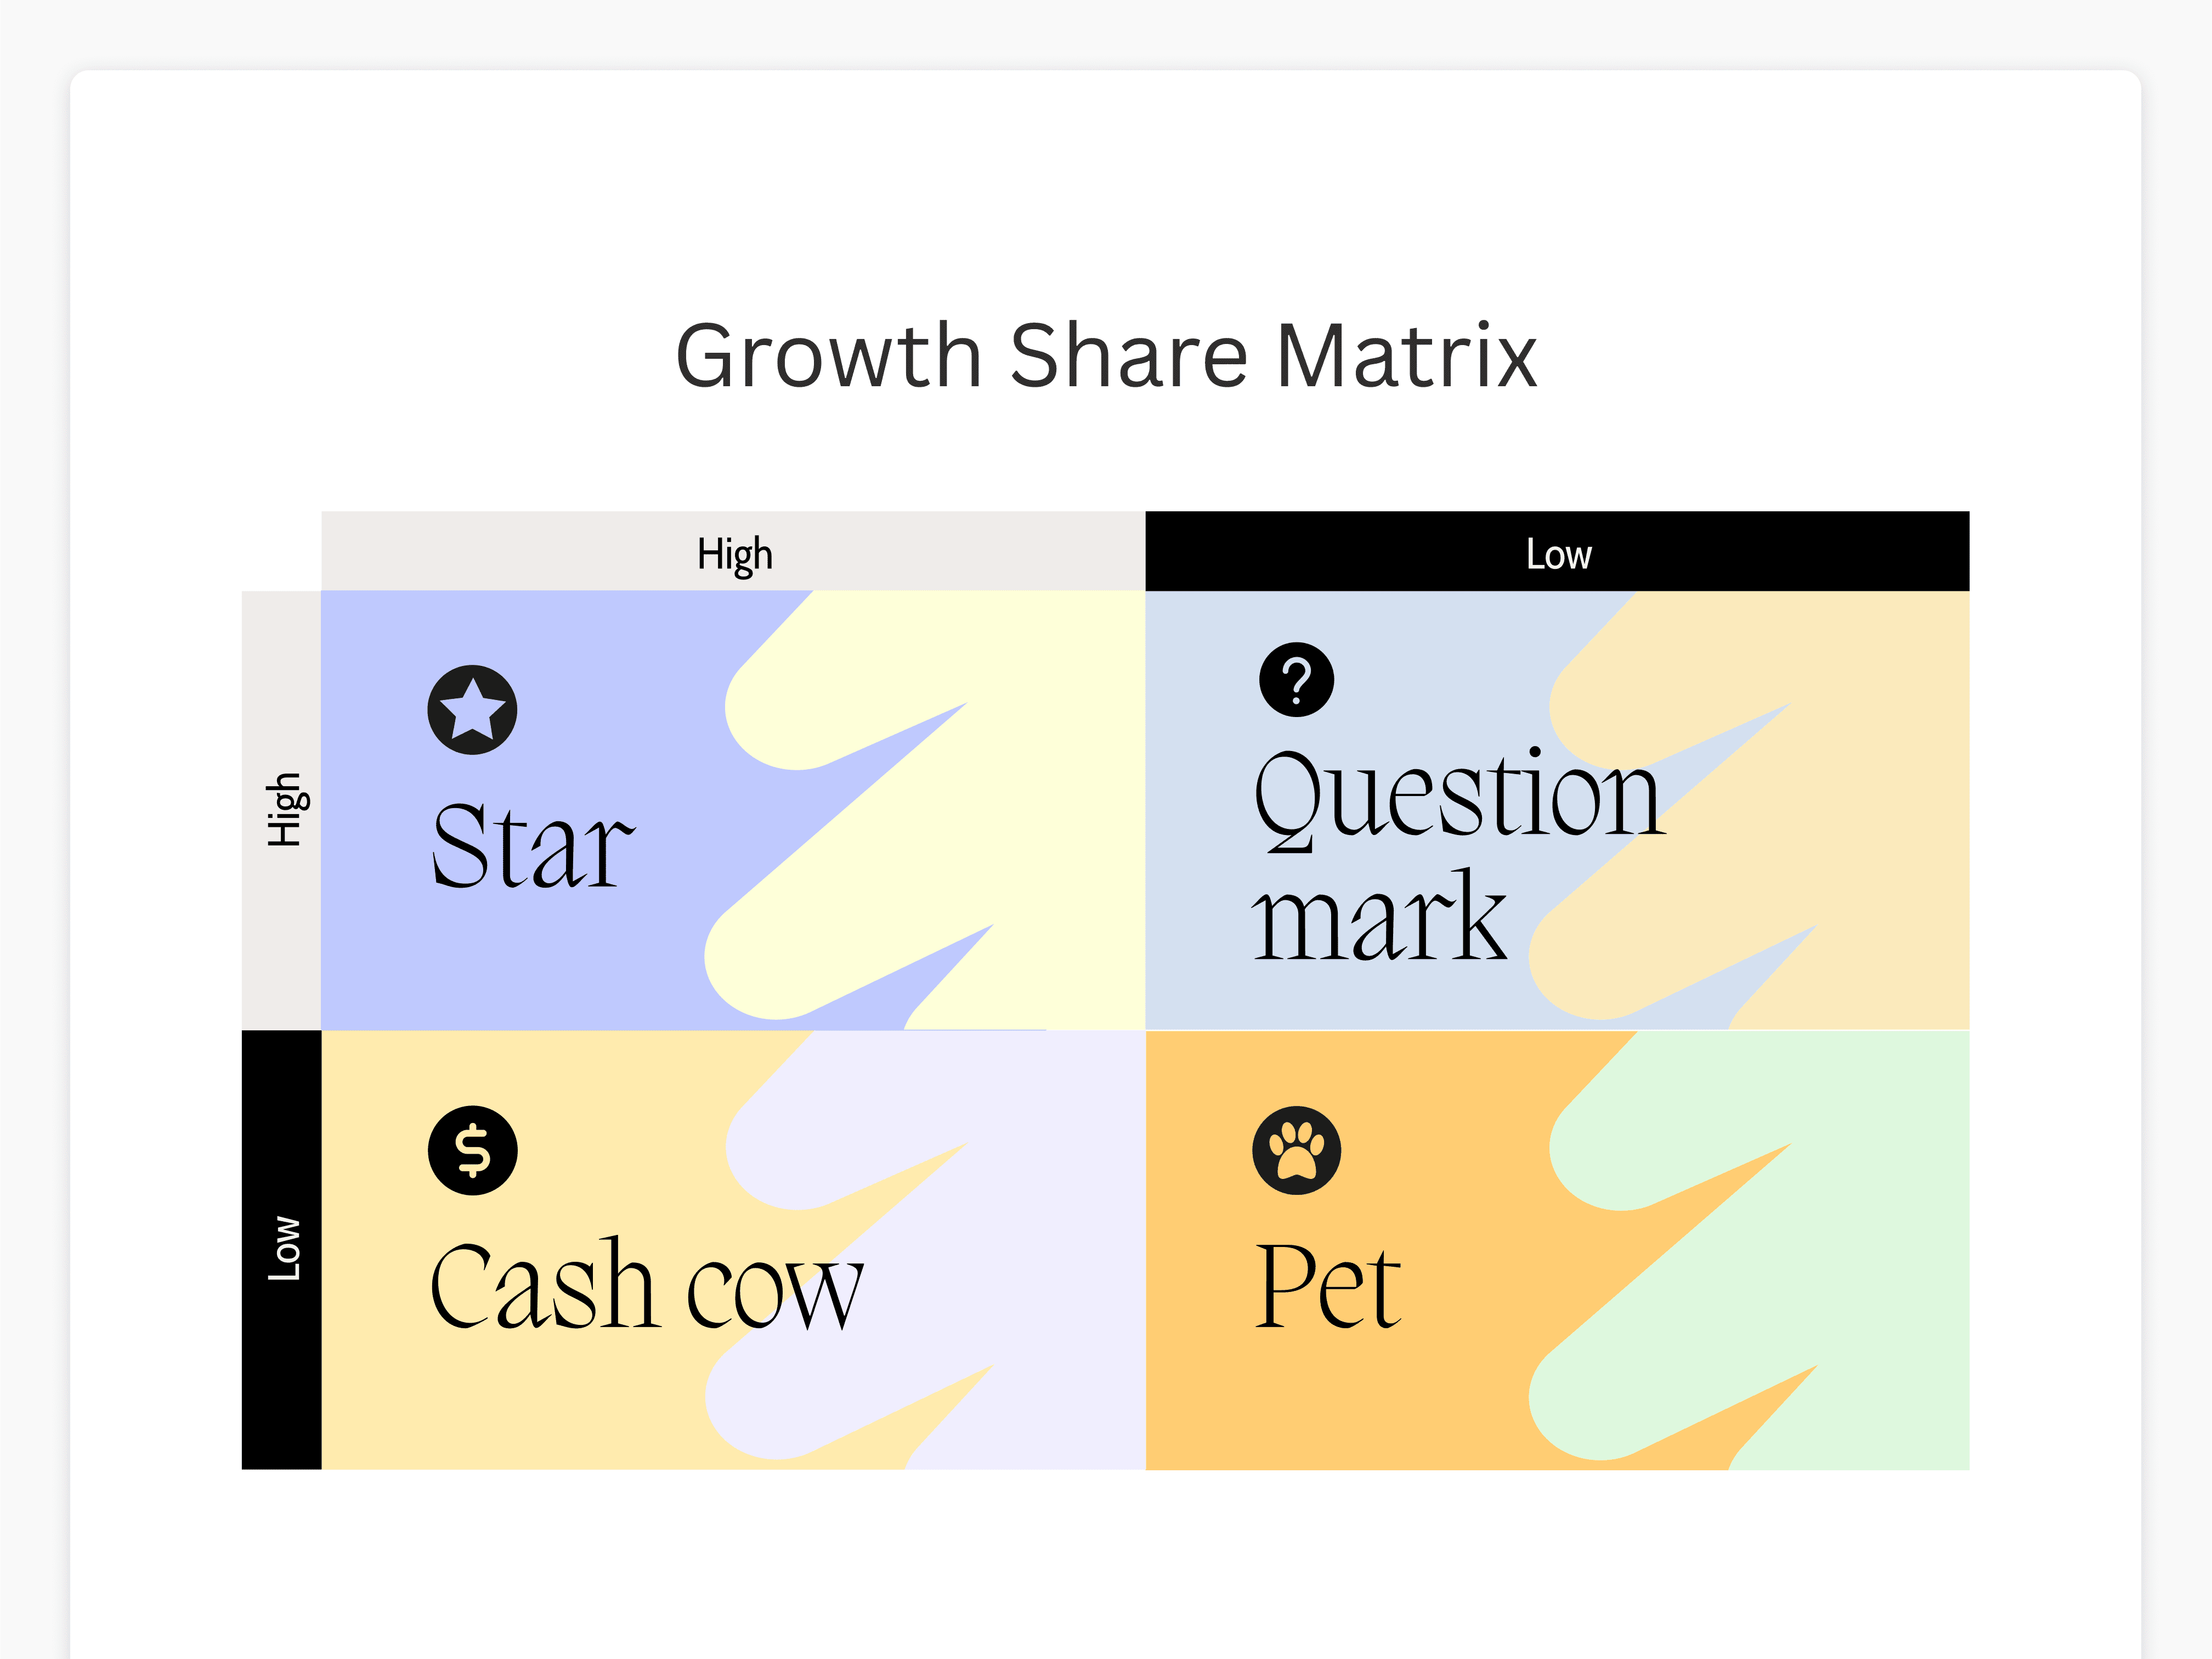The height and width of the screenshot is (1659, 2212).
Task: Select the paw print circle icon
Action: pos(1296,1150)
